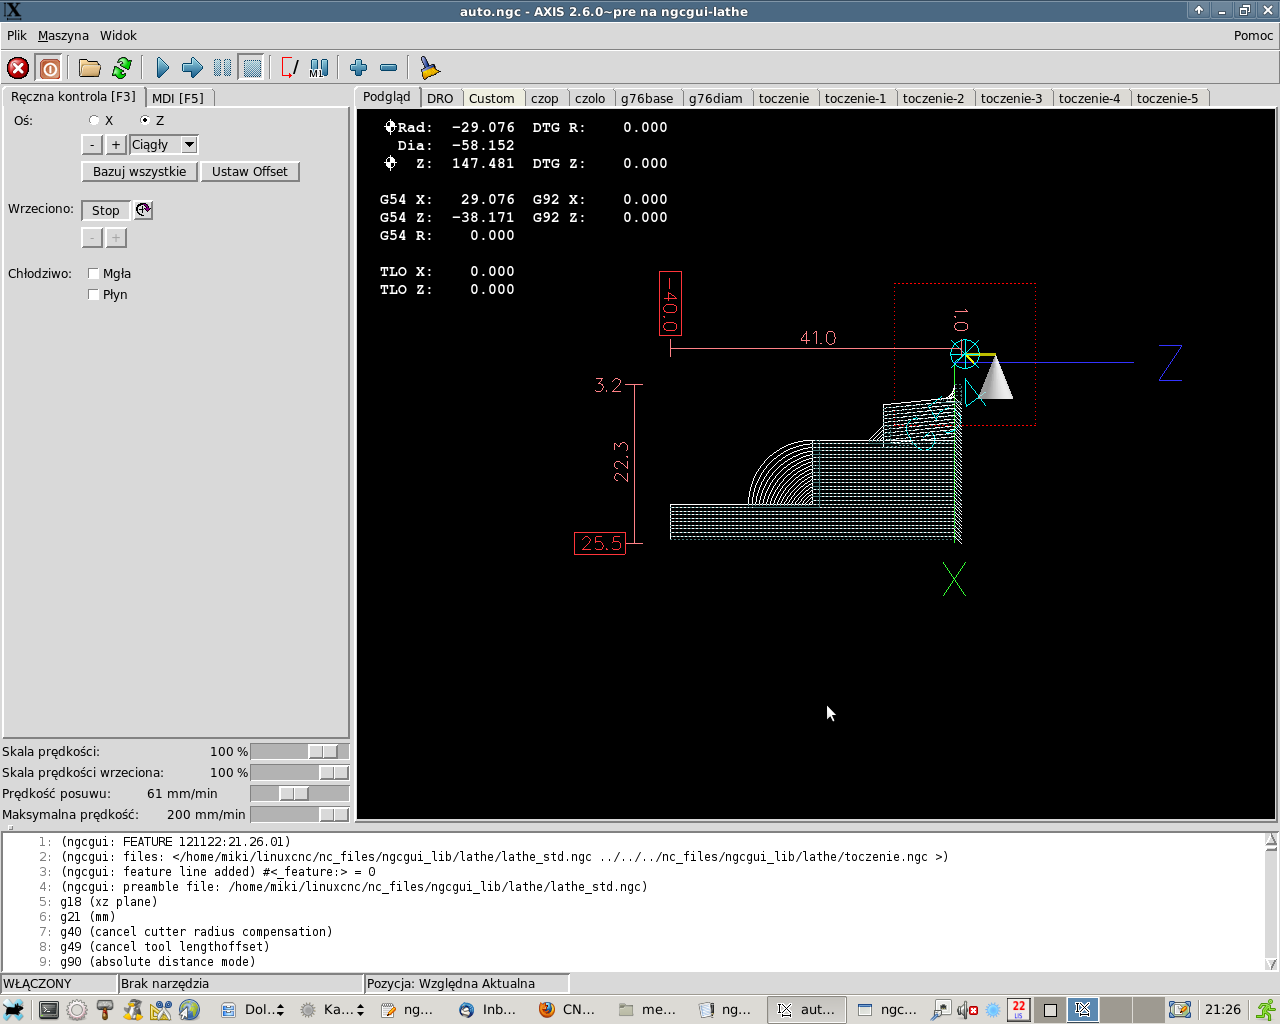The image size is (1280, 1024).
Task: Toggle the emergency stop (E-Stop) button
Action: (x=18, y=68)
